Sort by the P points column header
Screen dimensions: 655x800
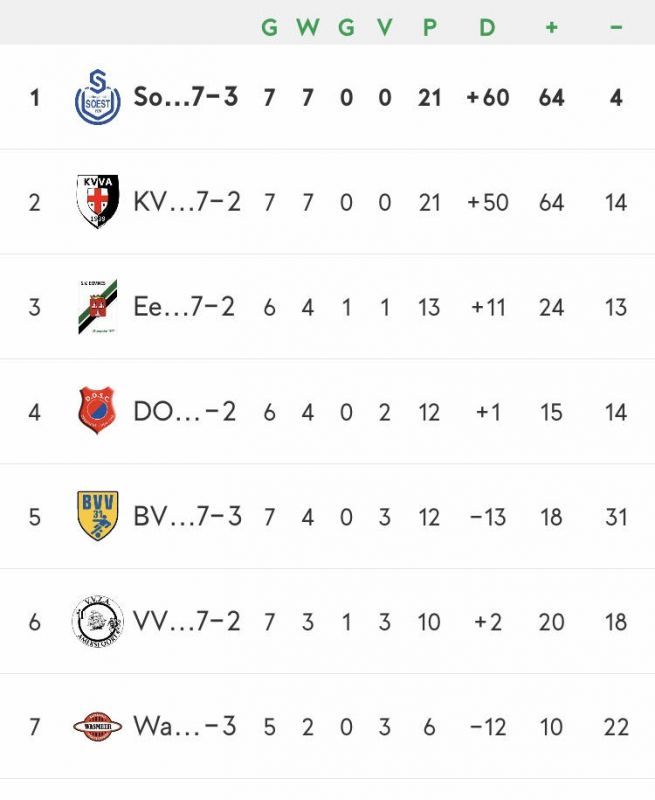(x=430, y=27)
